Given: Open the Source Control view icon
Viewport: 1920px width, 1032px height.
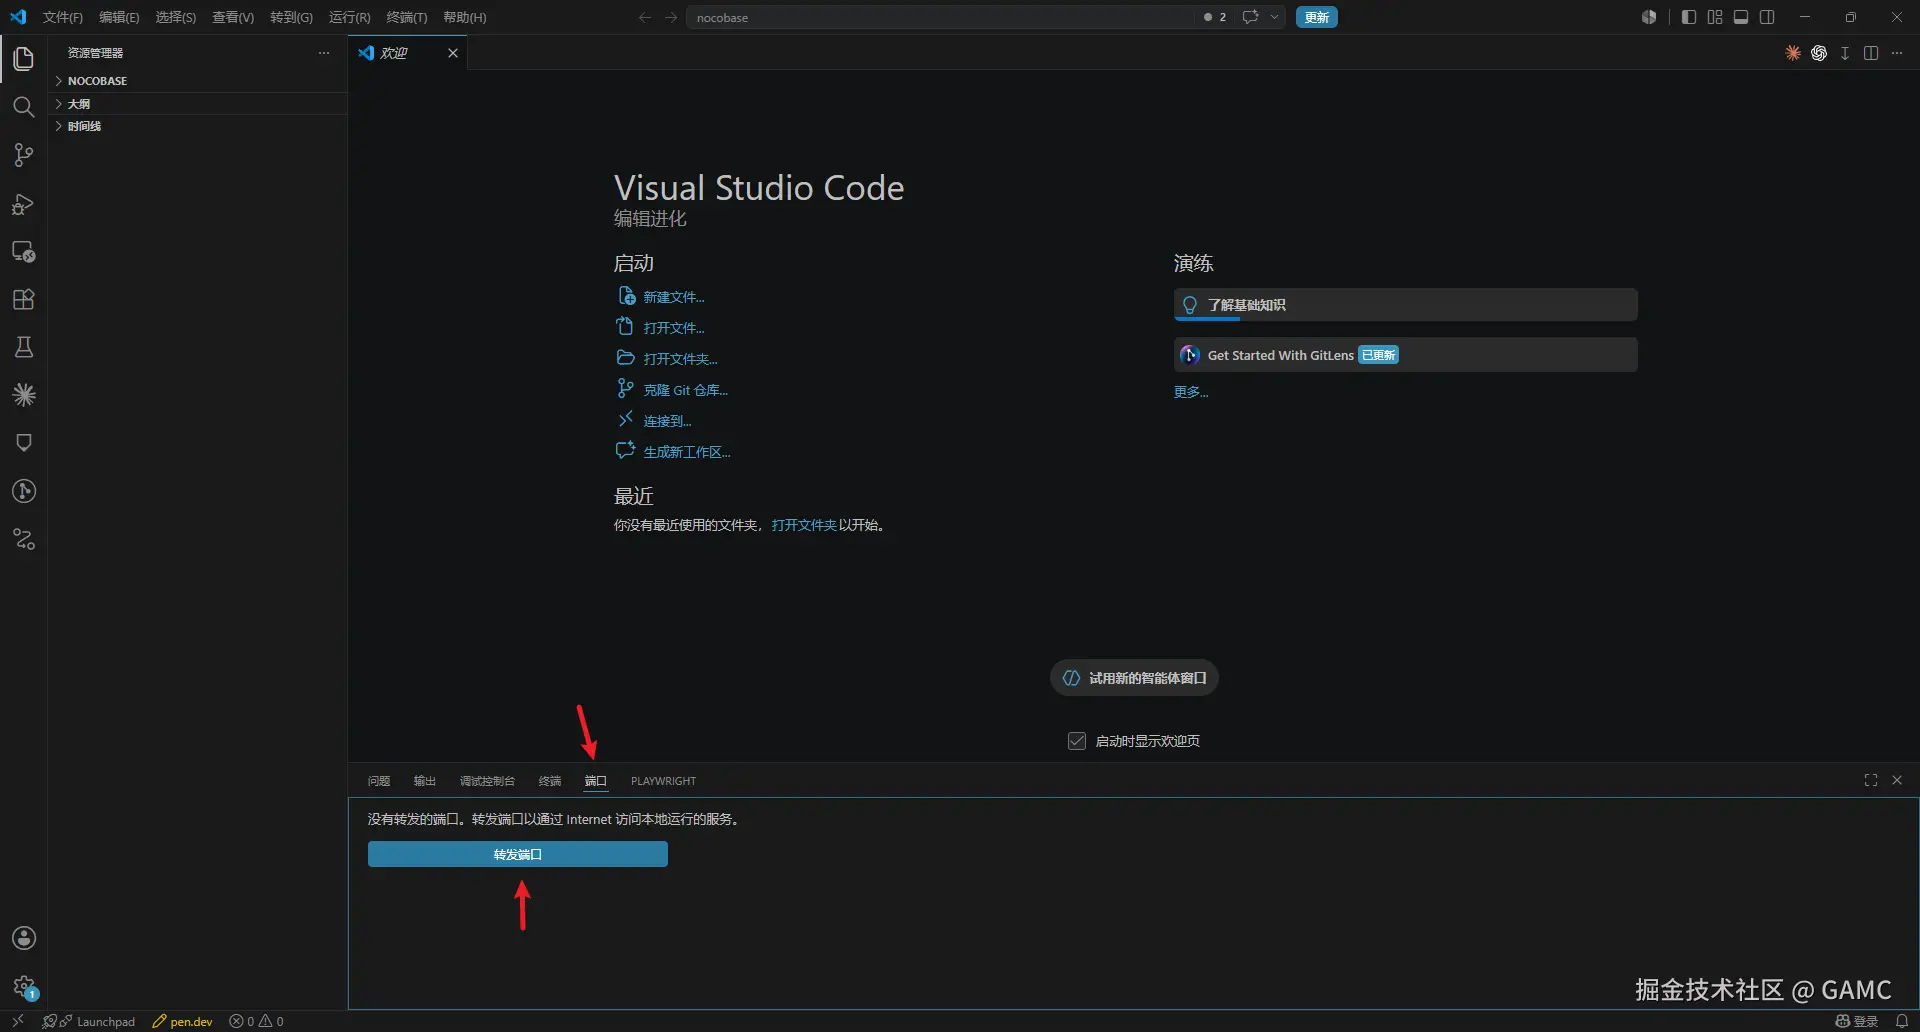Looking at the screenshot, I should tap(24, 155).
